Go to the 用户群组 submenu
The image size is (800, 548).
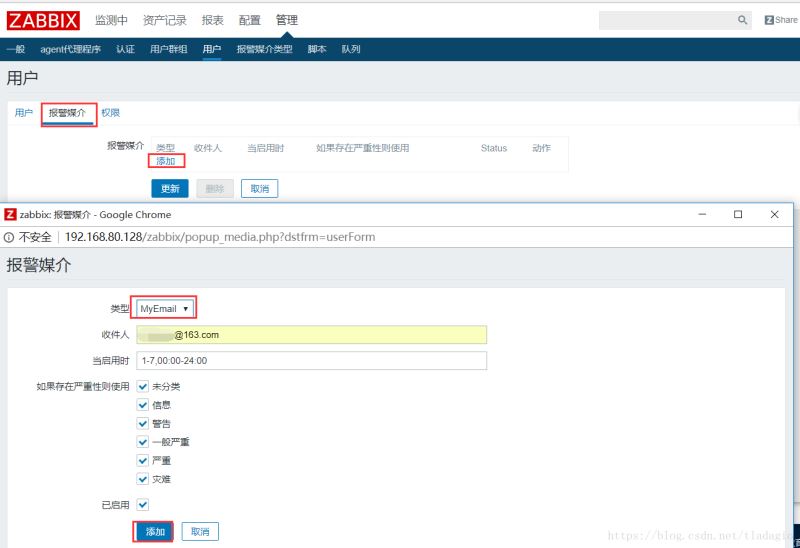168,49
